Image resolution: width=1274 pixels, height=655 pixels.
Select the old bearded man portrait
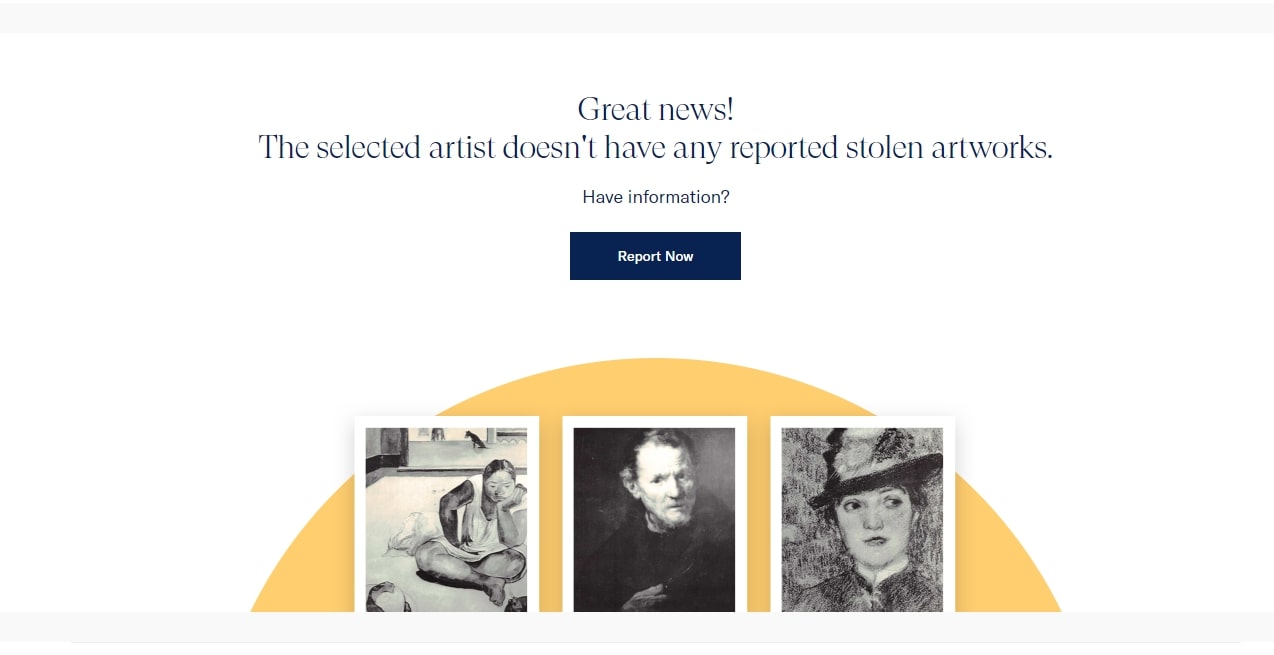[654, 519]
